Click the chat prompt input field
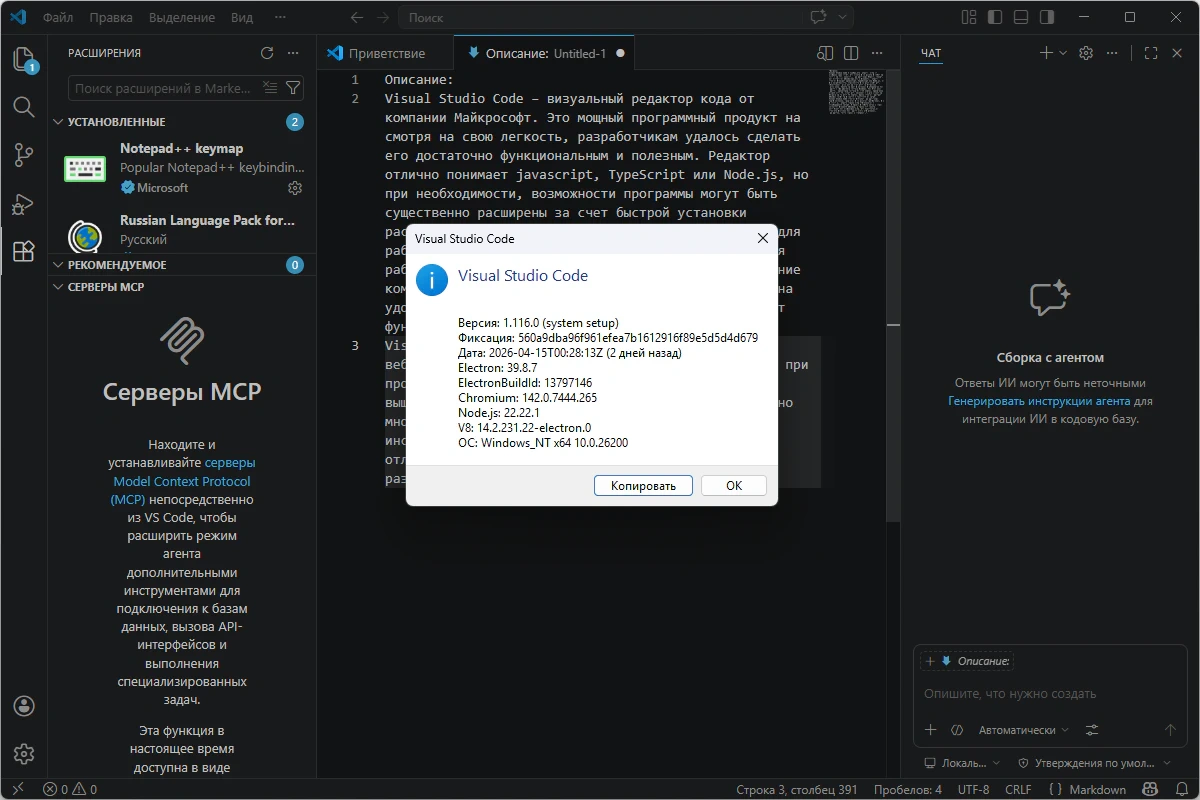 1048,693
